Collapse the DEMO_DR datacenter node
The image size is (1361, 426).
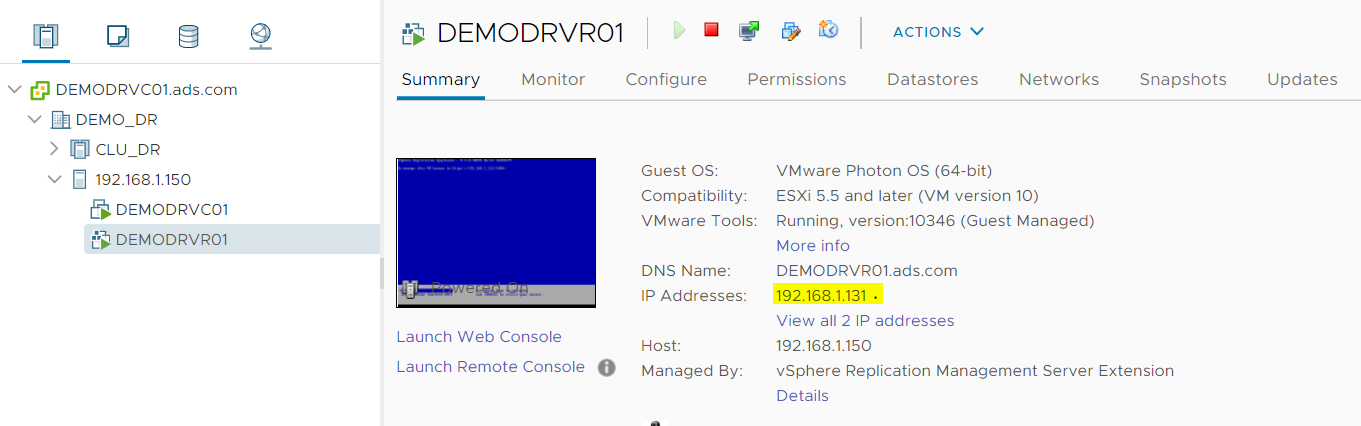[35, 120]
